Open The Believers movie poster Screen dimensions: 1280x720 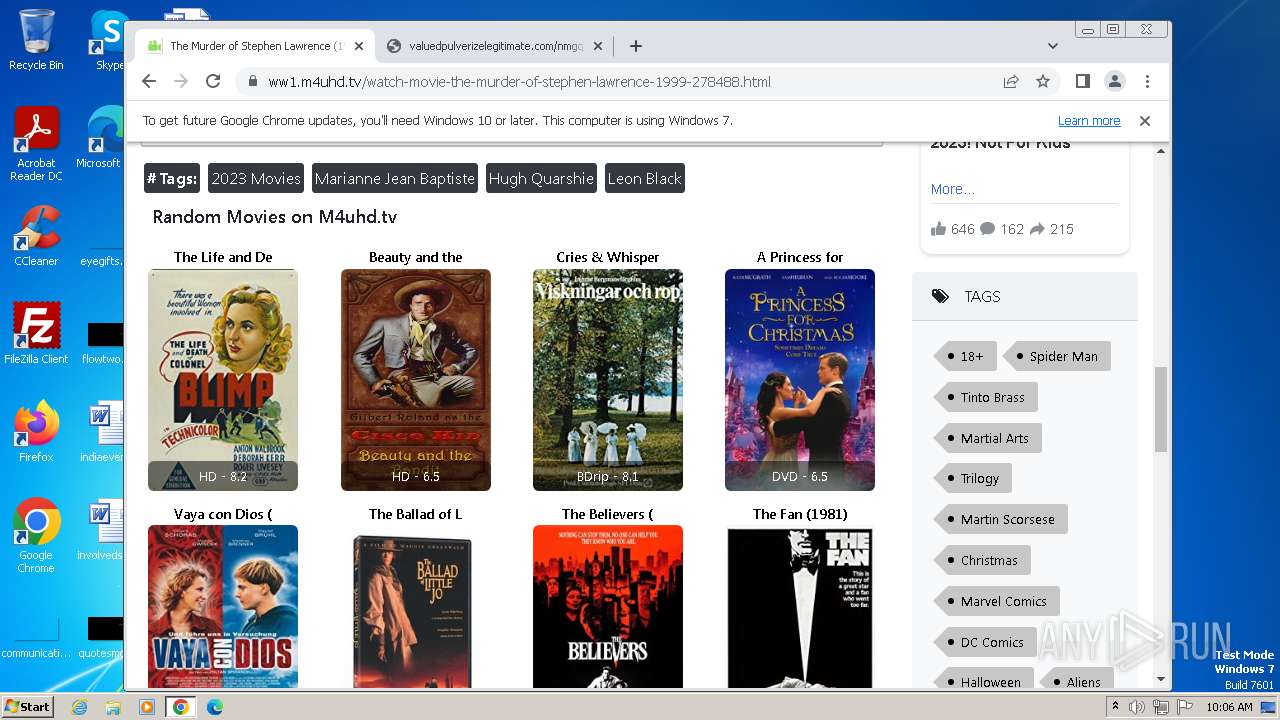[608, 607]
